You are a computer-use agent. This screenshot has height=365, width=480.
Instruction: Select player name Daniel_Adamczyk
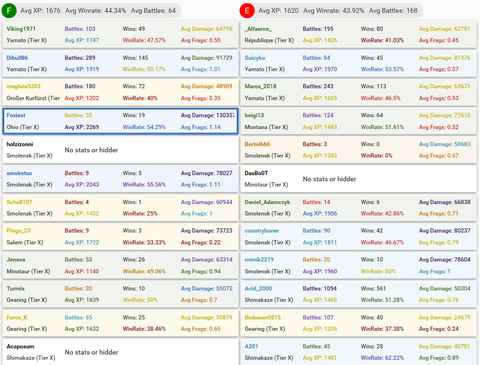[x=267, y=202]
